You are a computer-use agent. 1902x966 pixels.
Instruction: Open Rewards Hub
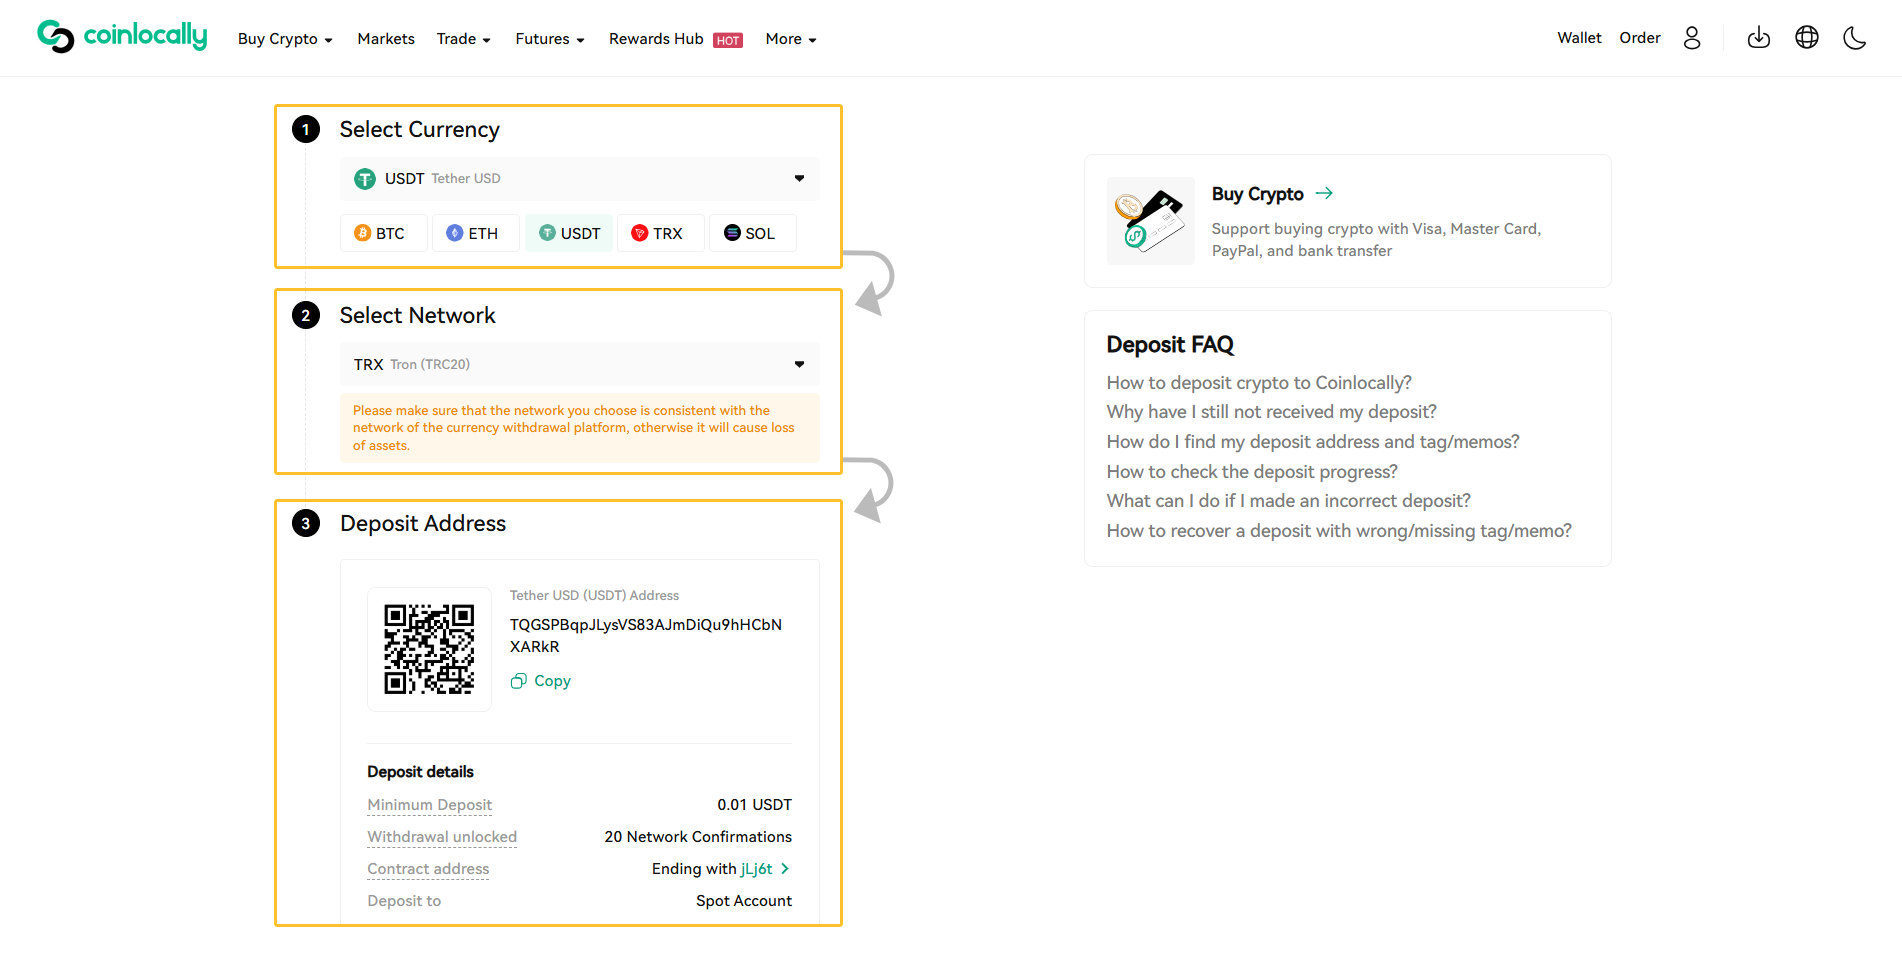[656, 39]
